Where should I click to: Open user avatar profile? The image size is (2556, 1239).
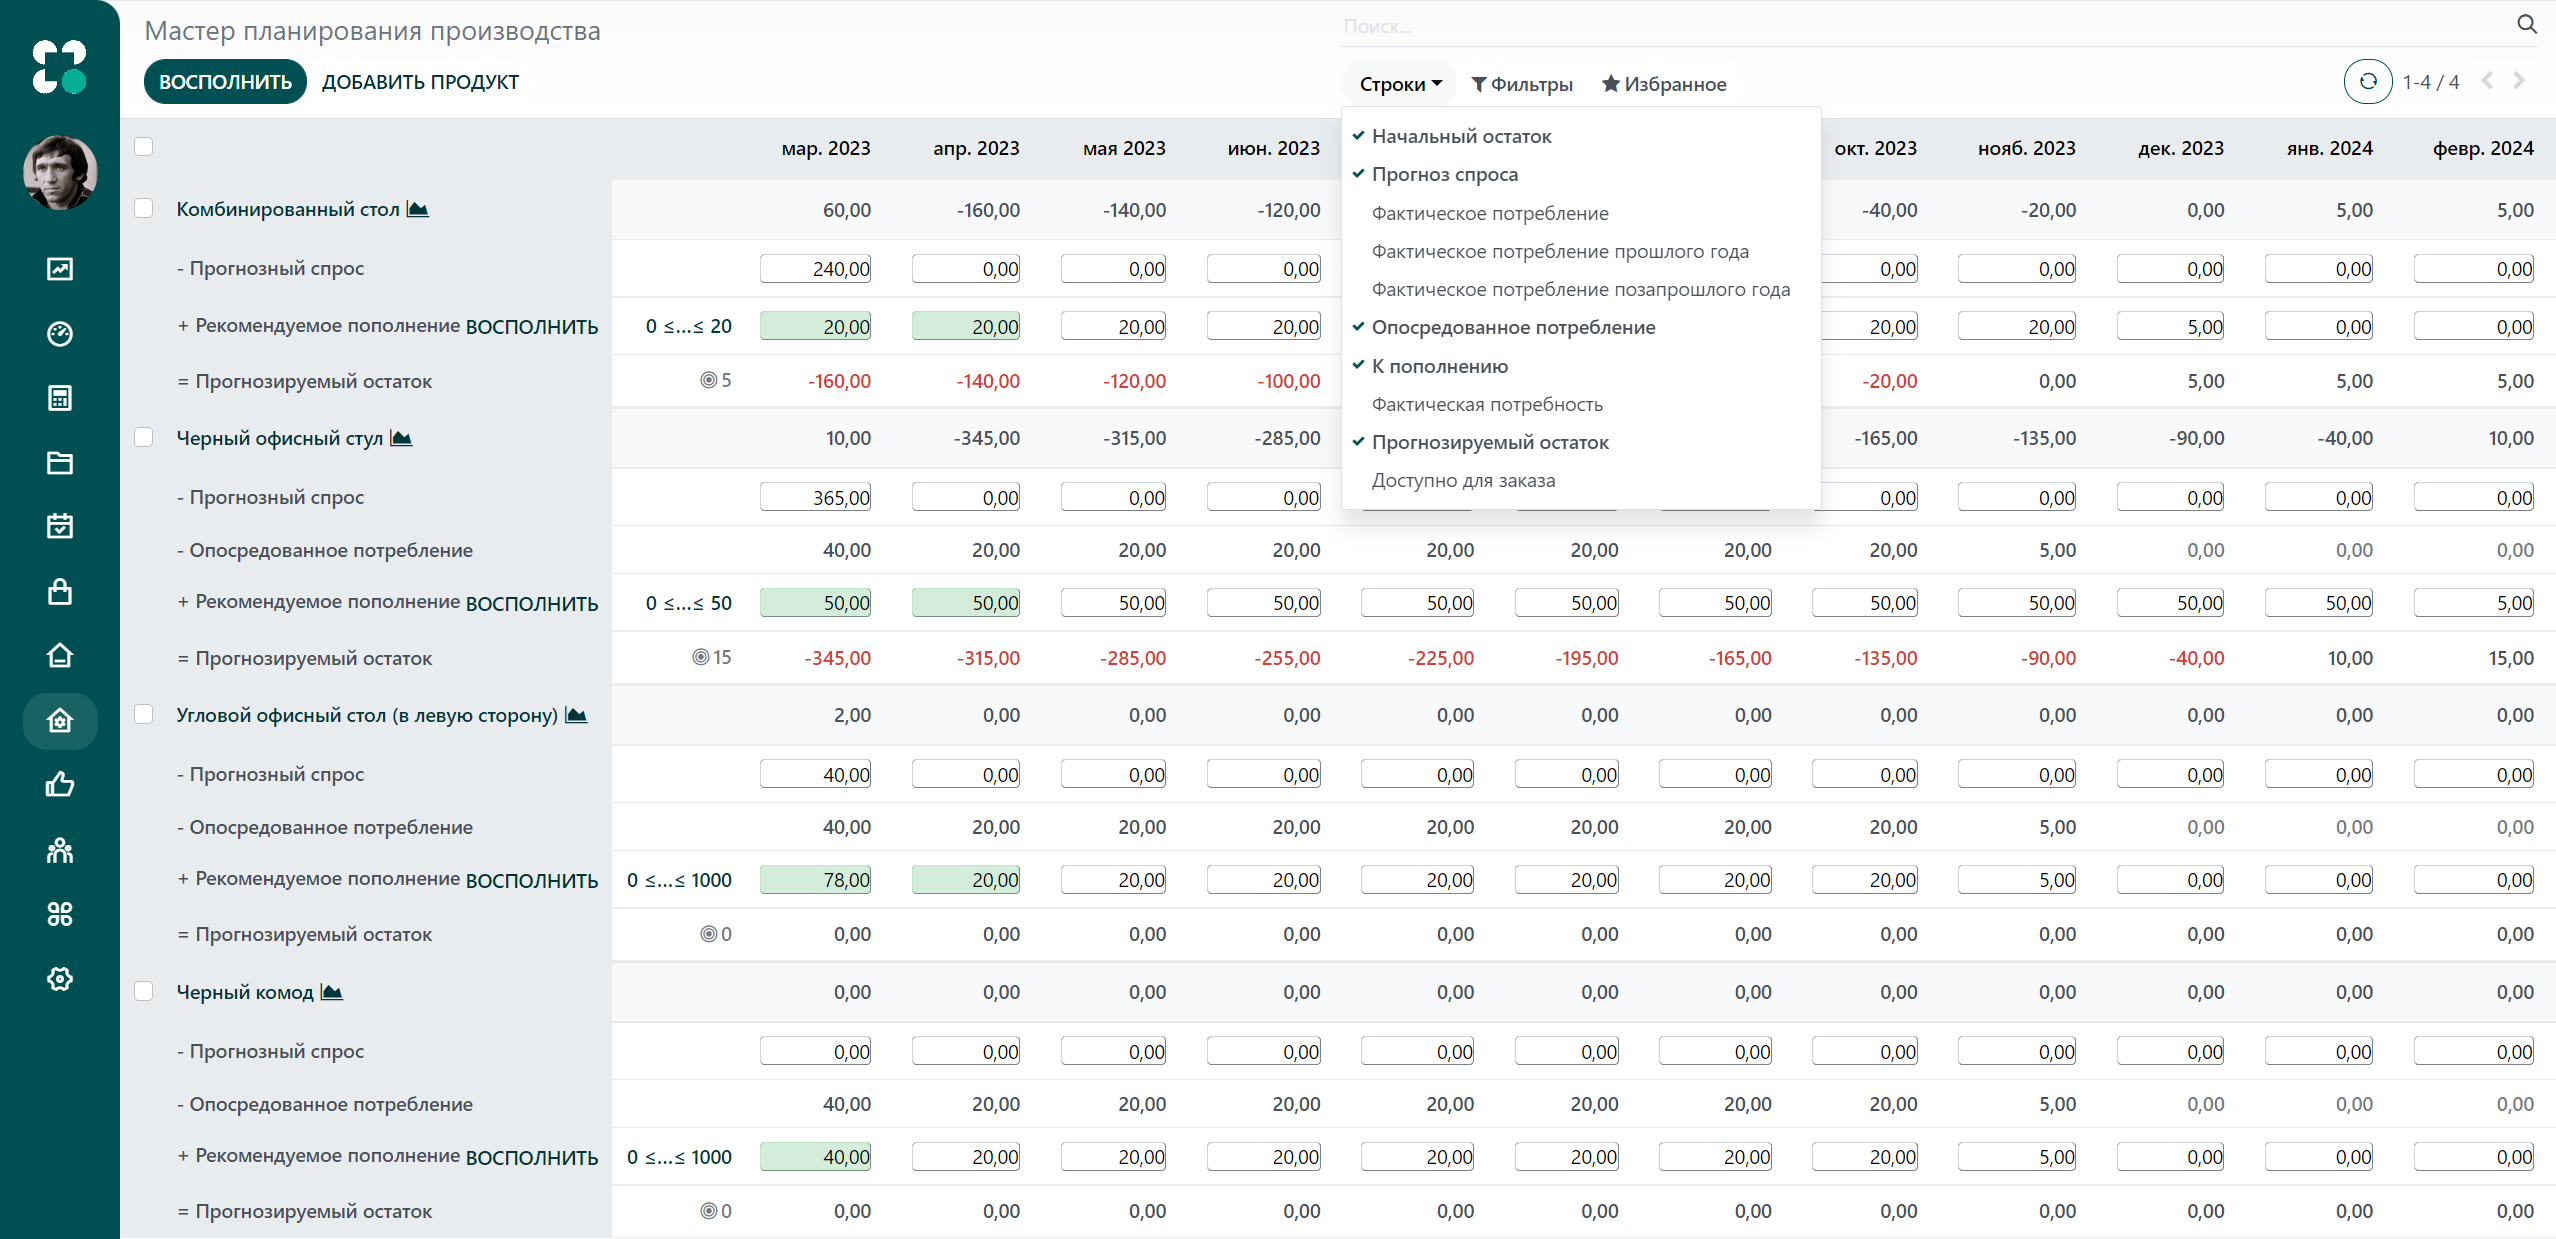pos(60,172)
